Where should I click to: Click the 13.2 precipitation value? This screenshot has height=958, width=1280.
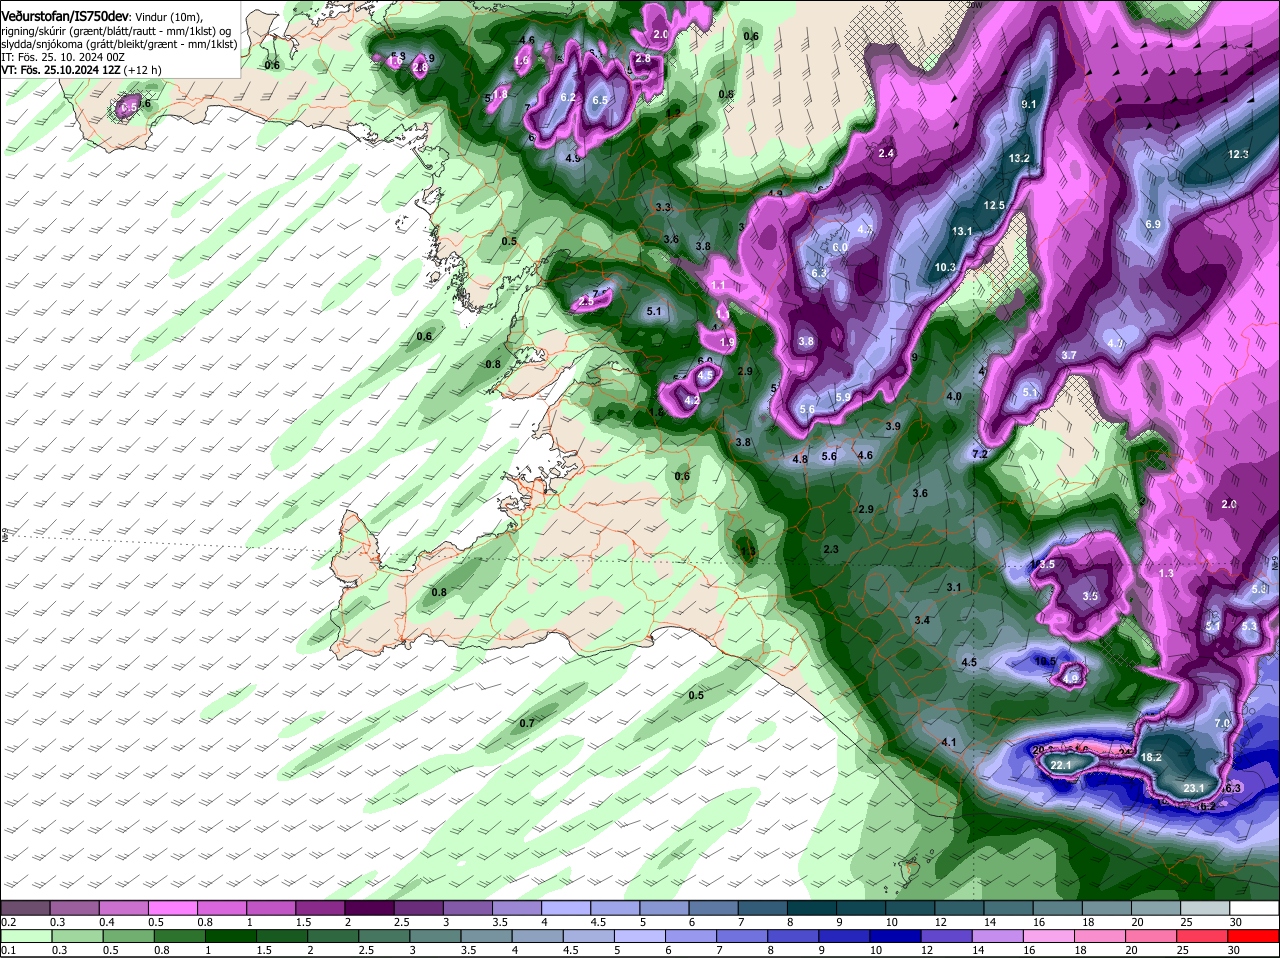[1019, 159]
